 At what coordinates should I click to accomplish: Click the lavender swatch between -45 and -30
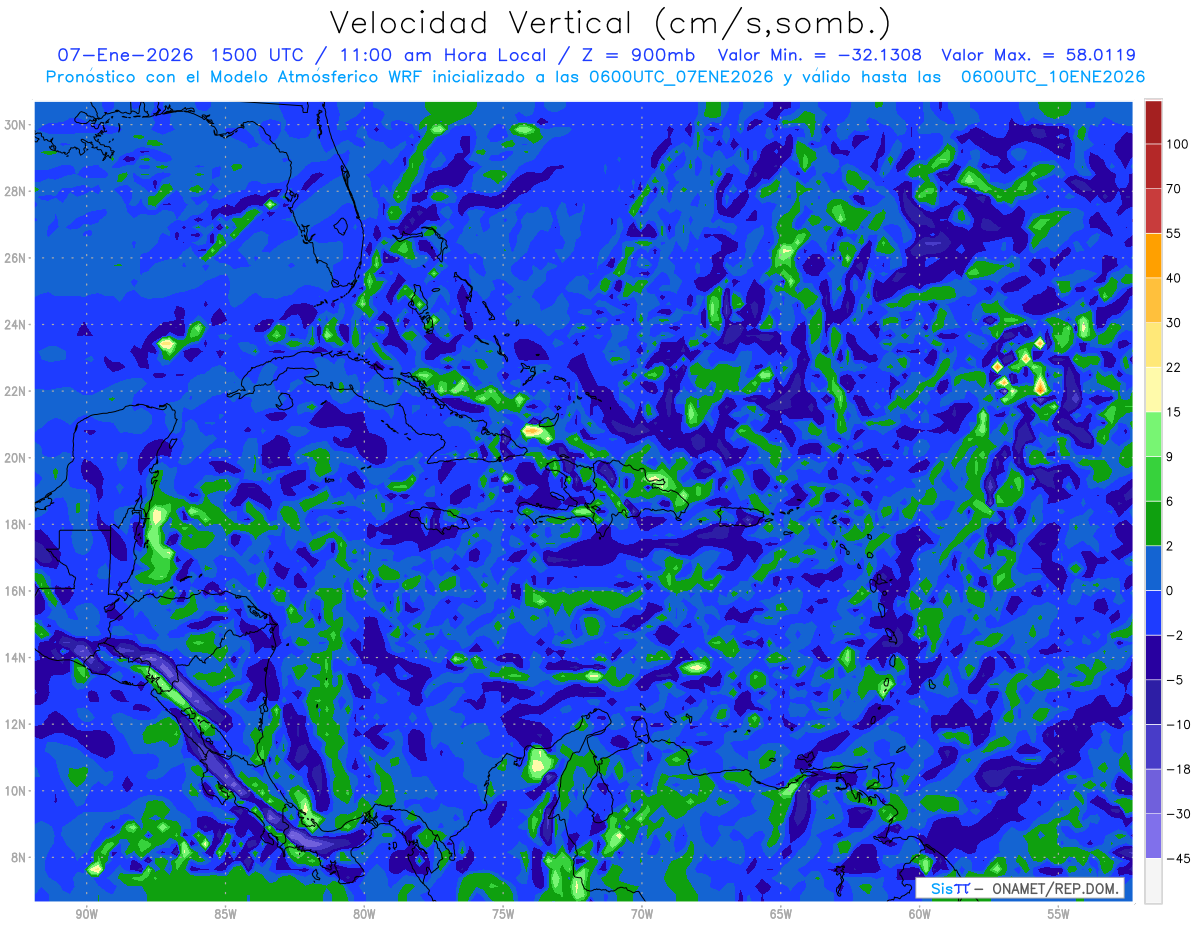1153,835
